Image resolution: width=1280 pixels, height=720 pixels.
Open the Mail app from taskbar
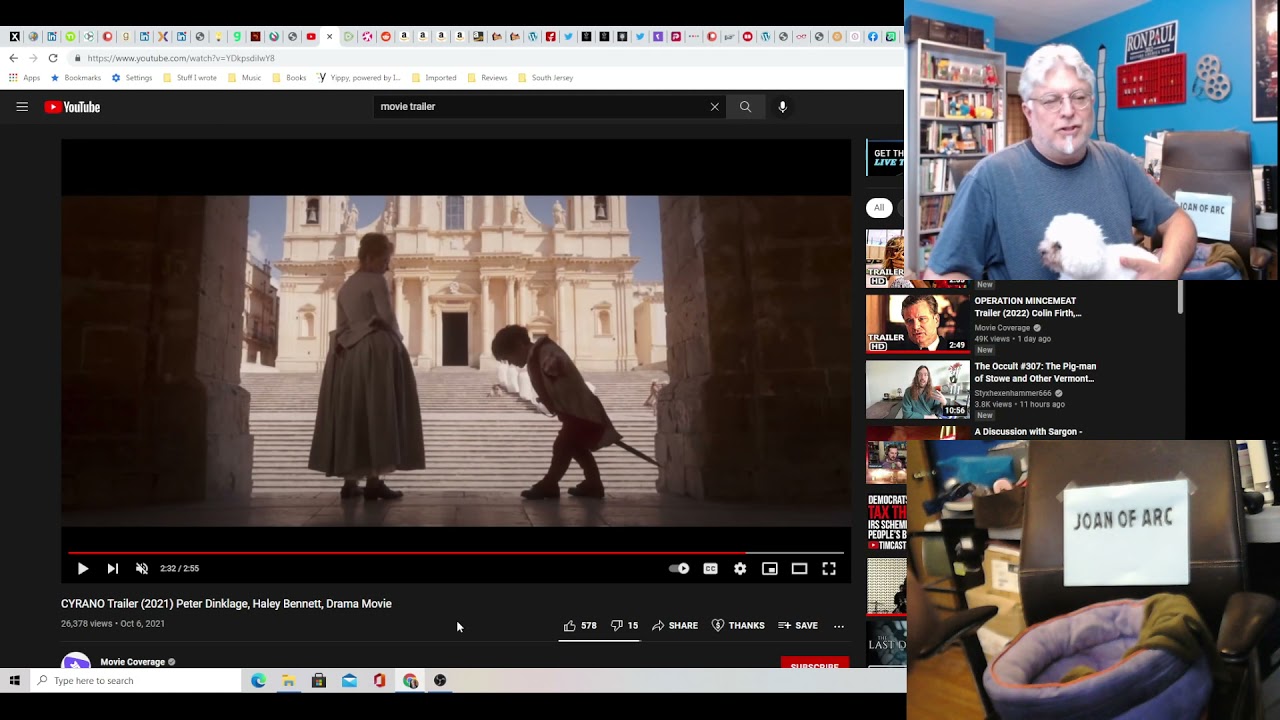click(x=349, y=681)
